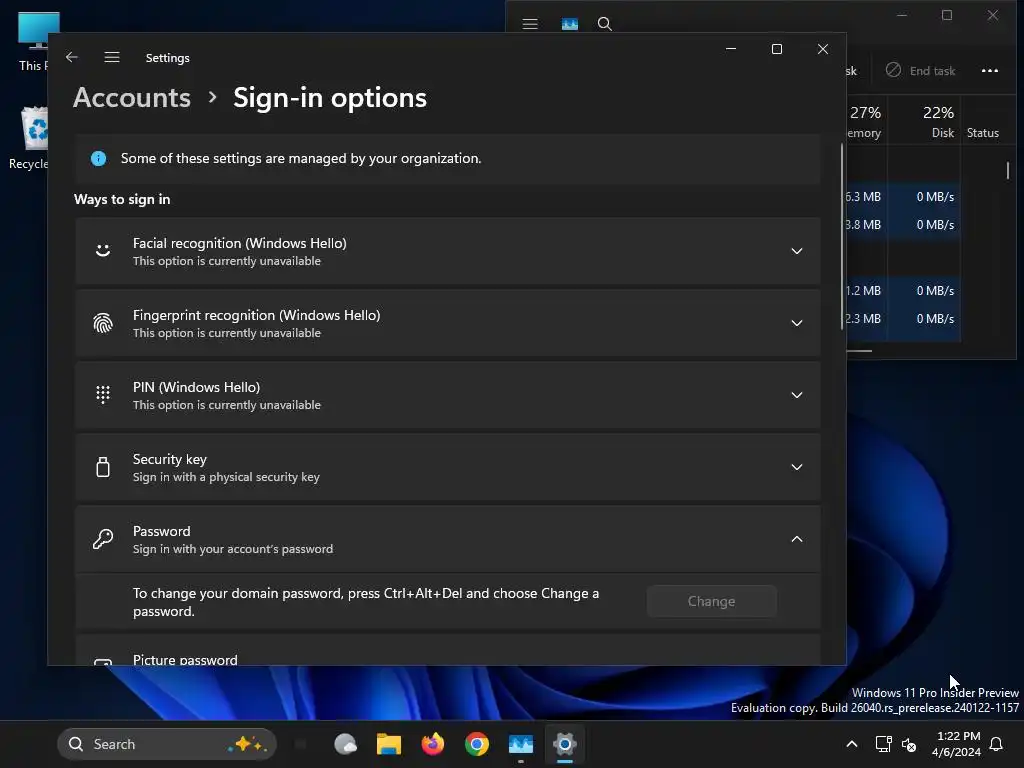Click the Password key icon

tap(103, 539)
